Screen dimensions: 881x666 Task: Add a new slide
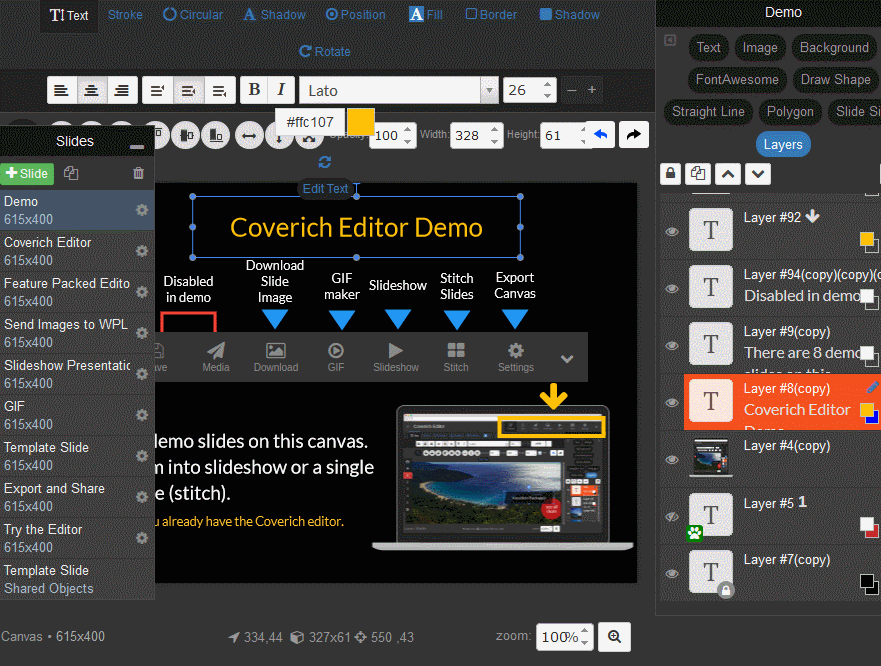point(27,174)
